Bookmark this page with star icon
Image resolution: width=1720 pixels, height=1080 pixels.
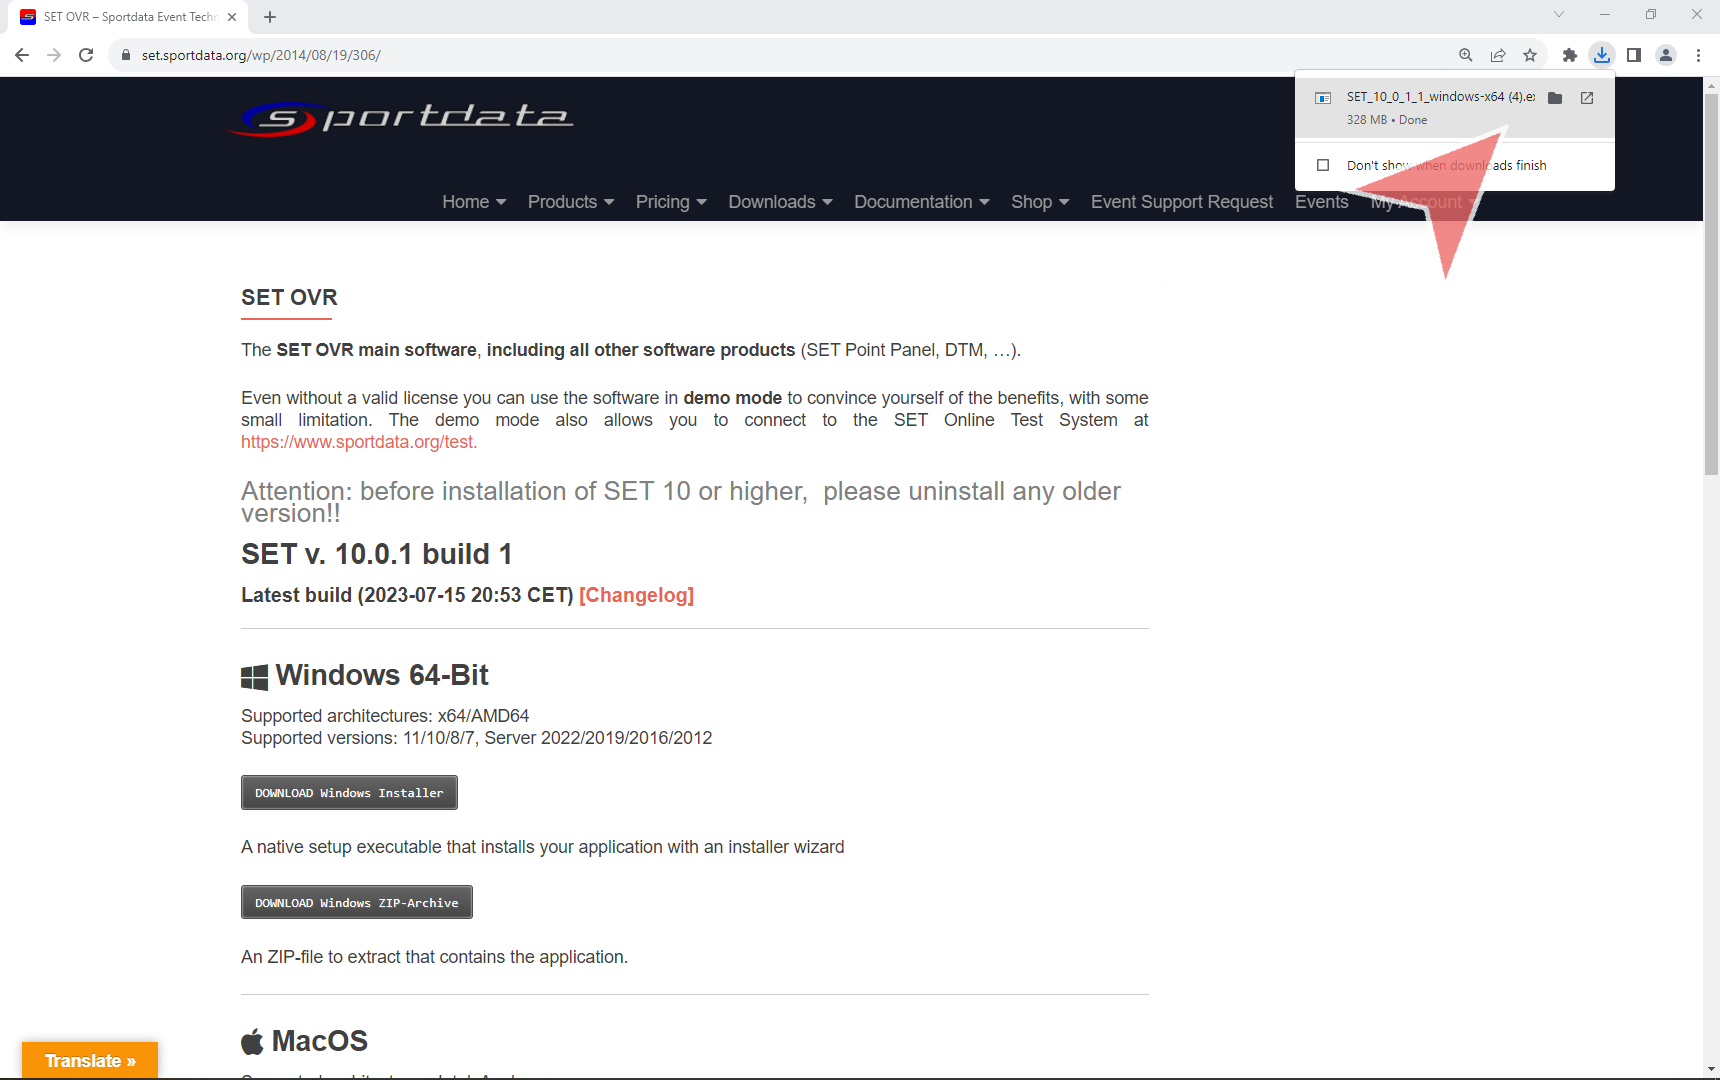pos(1530,55)
